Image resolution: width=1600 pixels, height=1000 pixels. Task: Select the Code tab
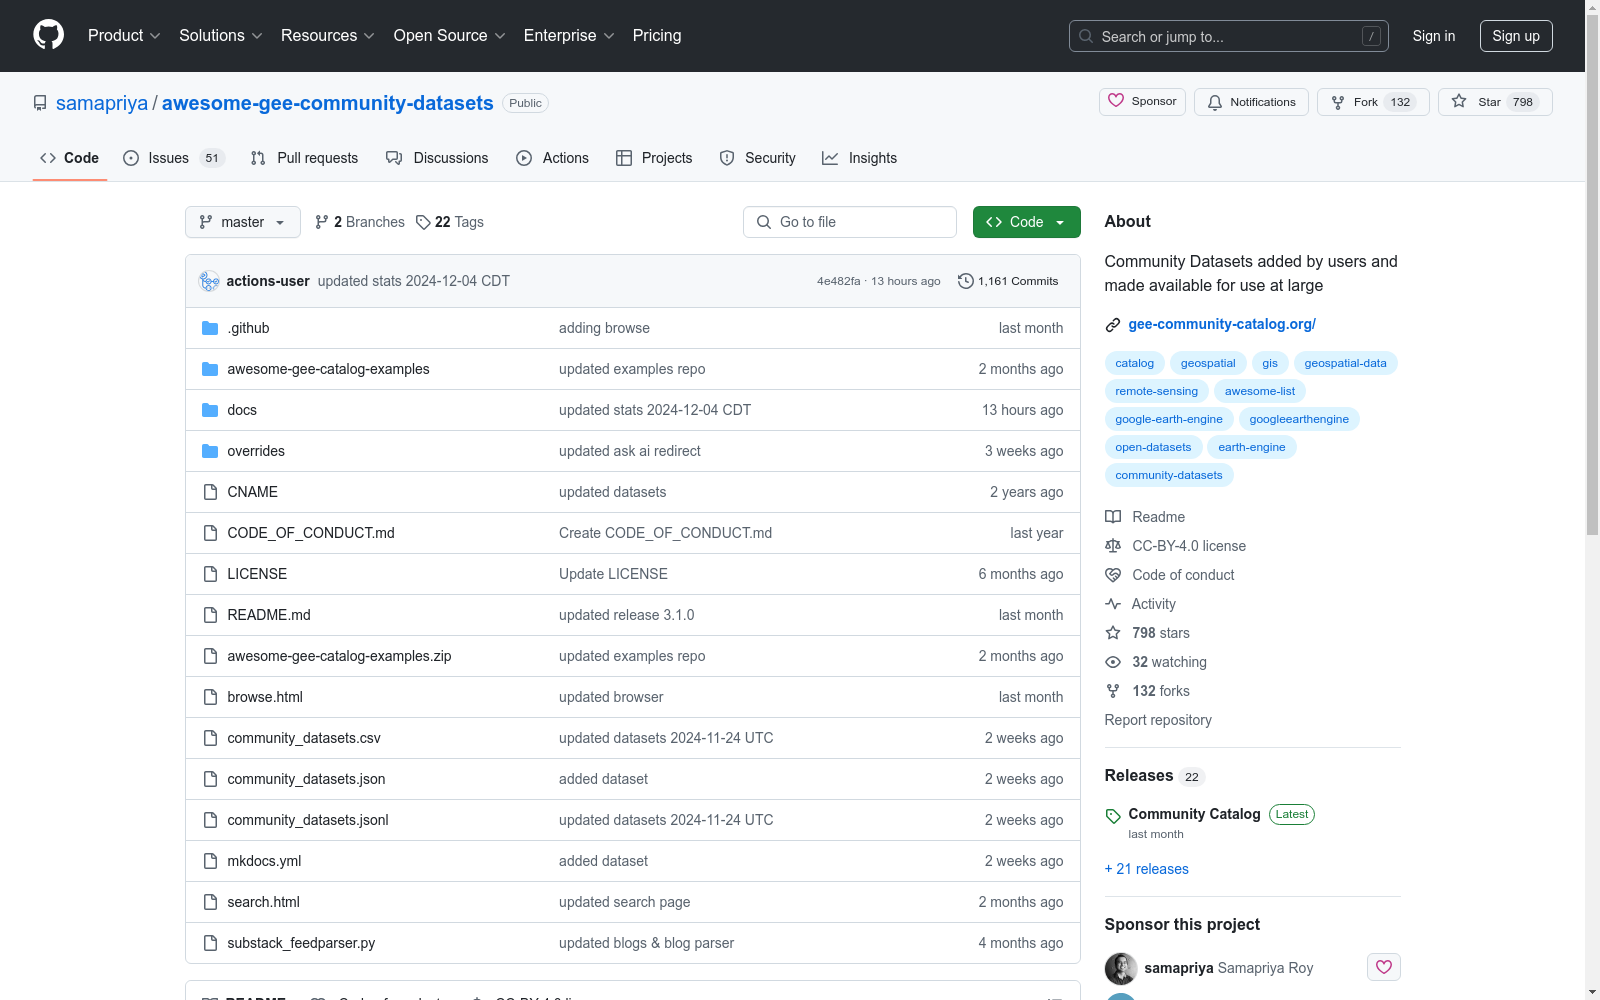[70, 158]
